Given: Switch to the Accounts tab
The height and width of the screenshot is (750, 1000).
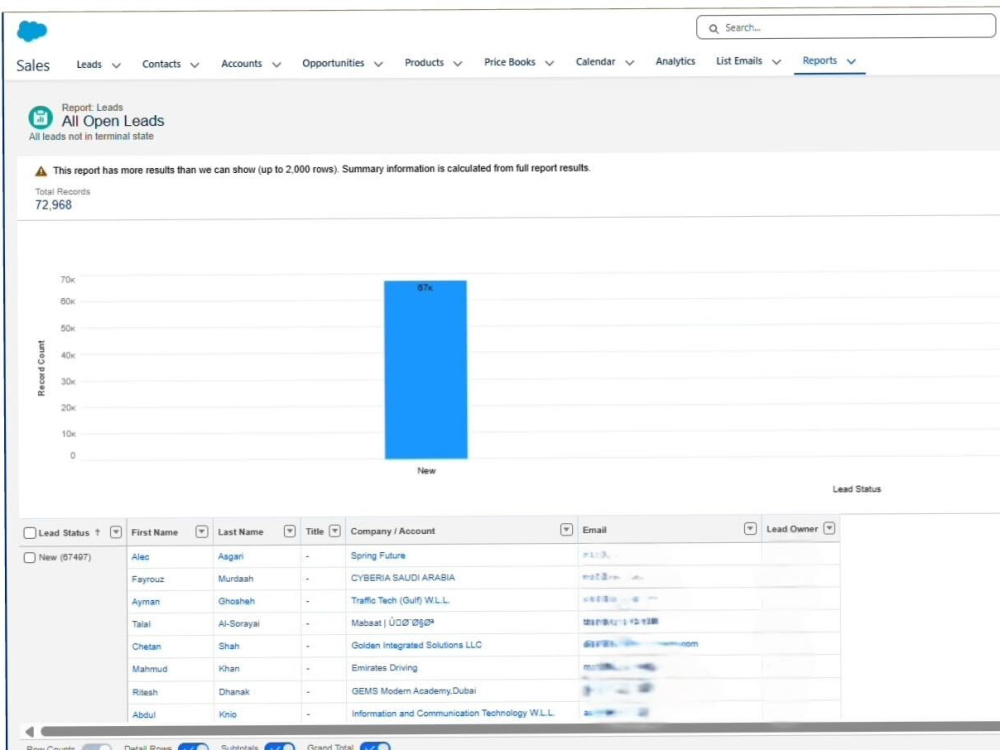Looking at the screenshot, I should coord(241,64).
